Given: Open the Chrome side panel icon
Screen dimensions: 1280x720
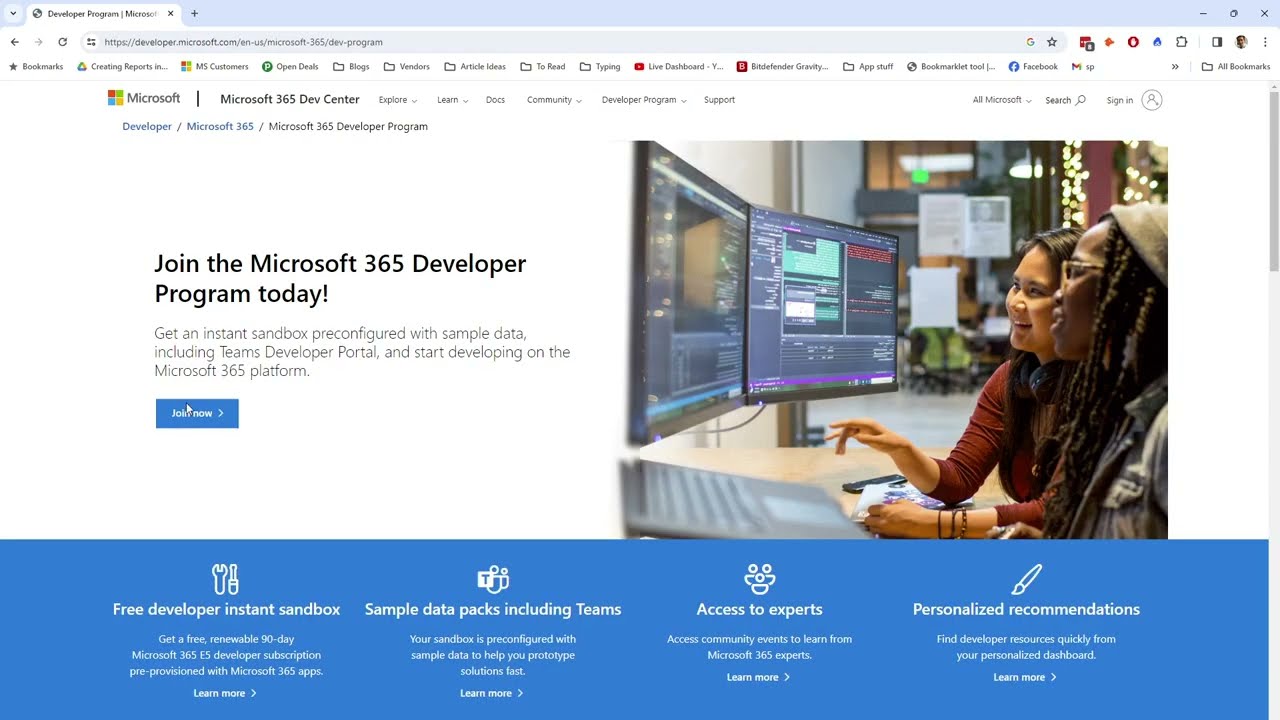Looking at the screenshot, I should coord(1217,42).
